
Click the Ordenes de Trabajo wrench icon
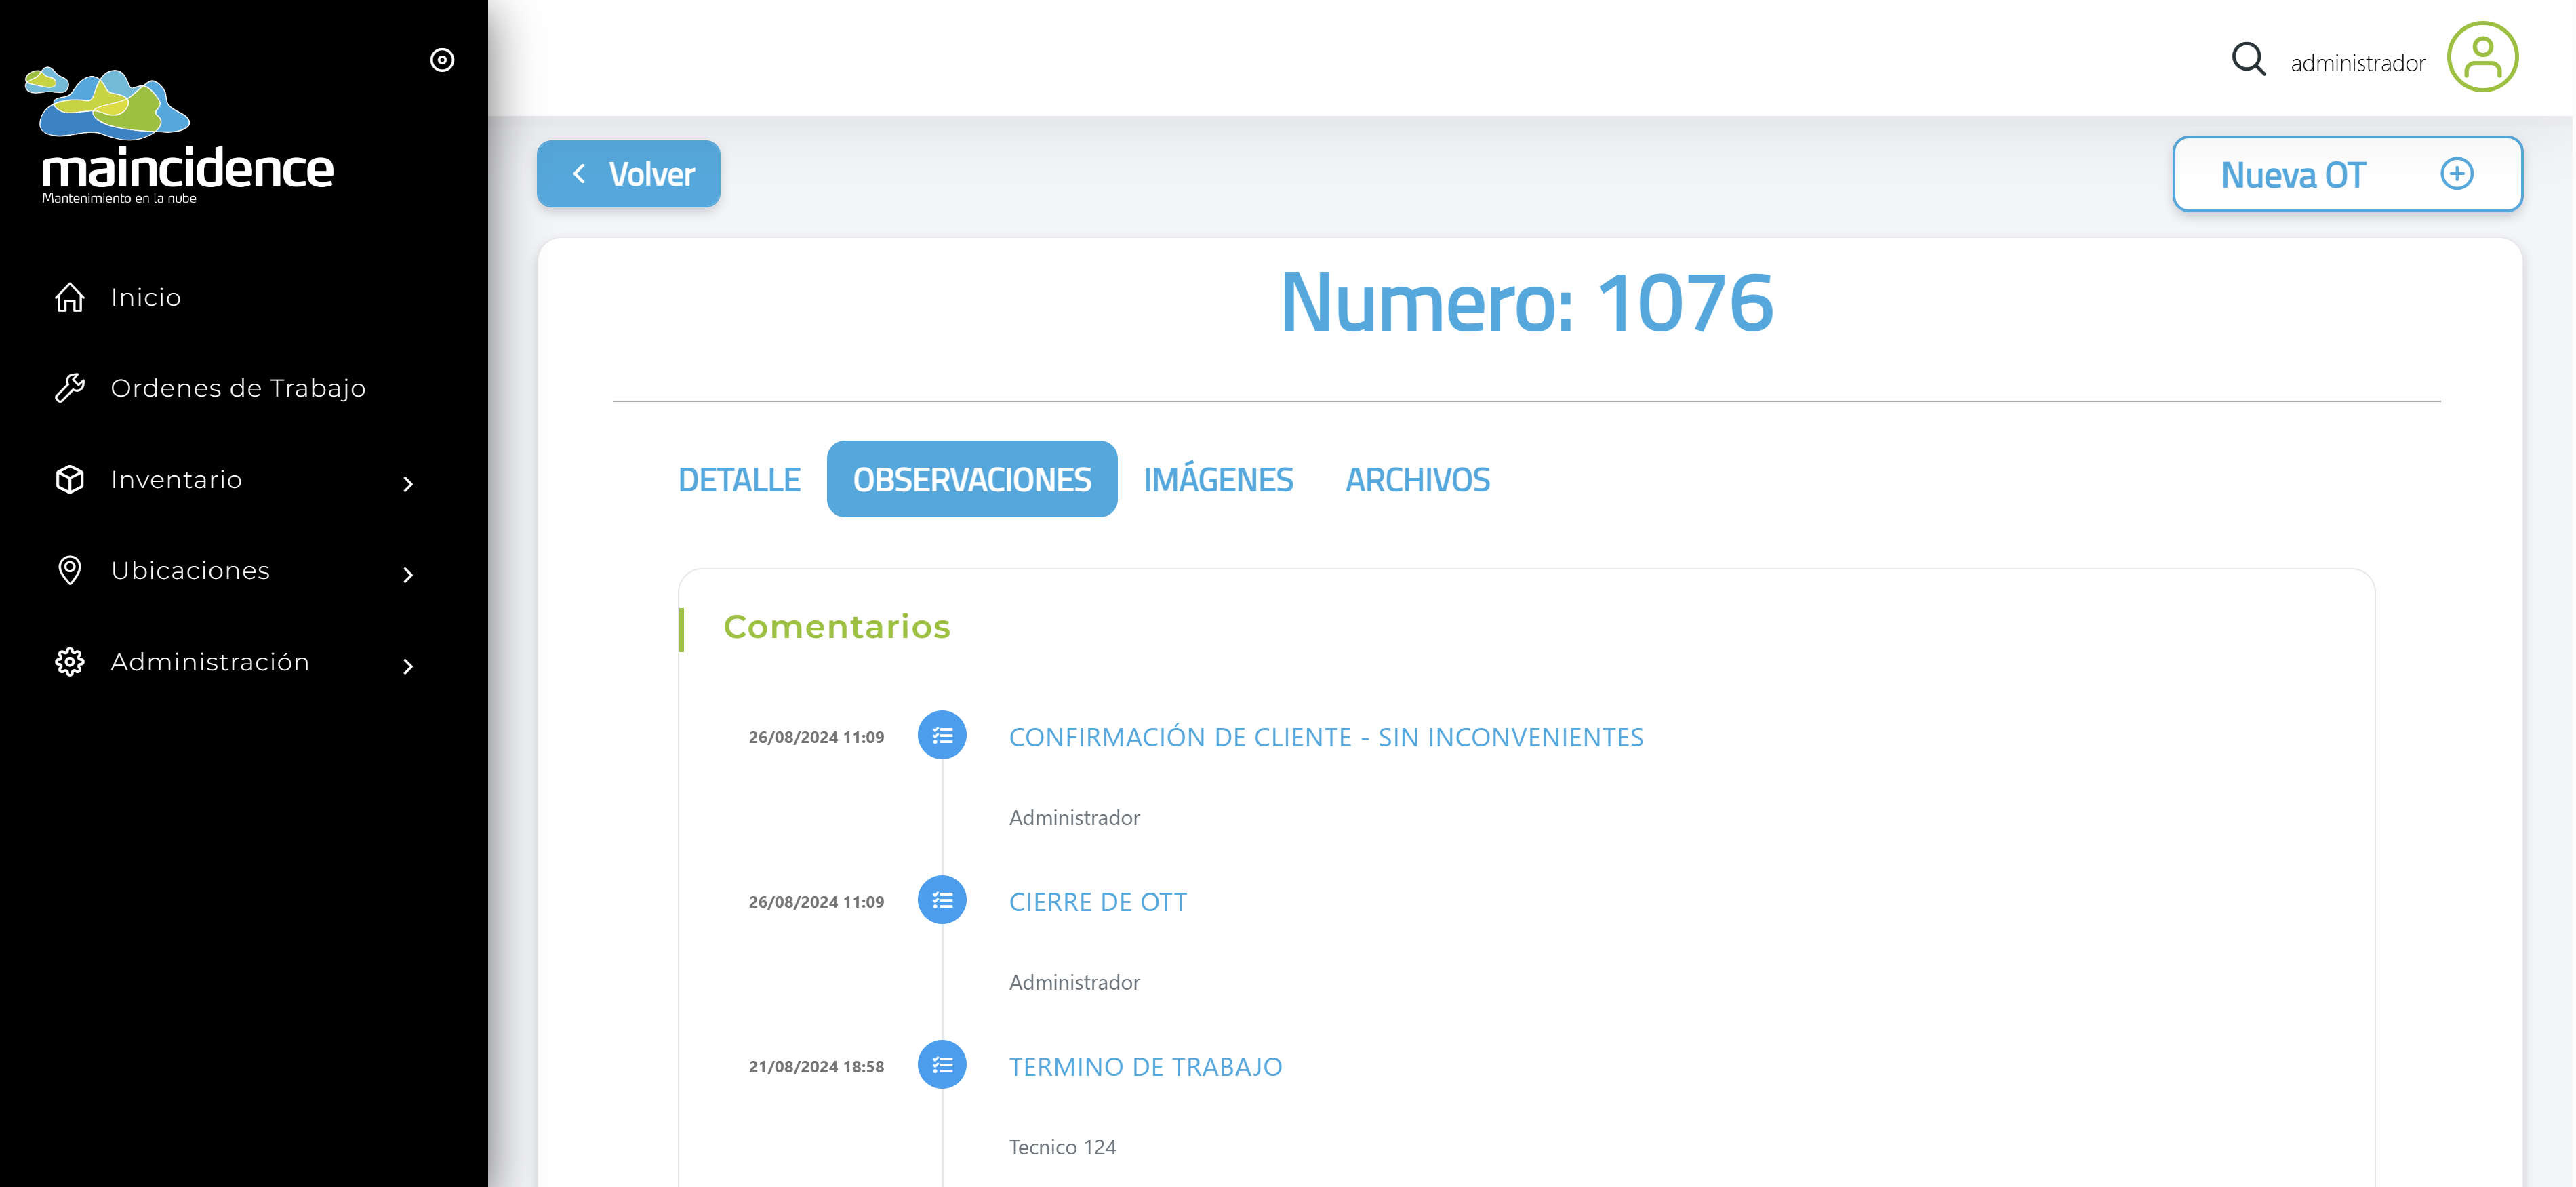click(70, 388)
